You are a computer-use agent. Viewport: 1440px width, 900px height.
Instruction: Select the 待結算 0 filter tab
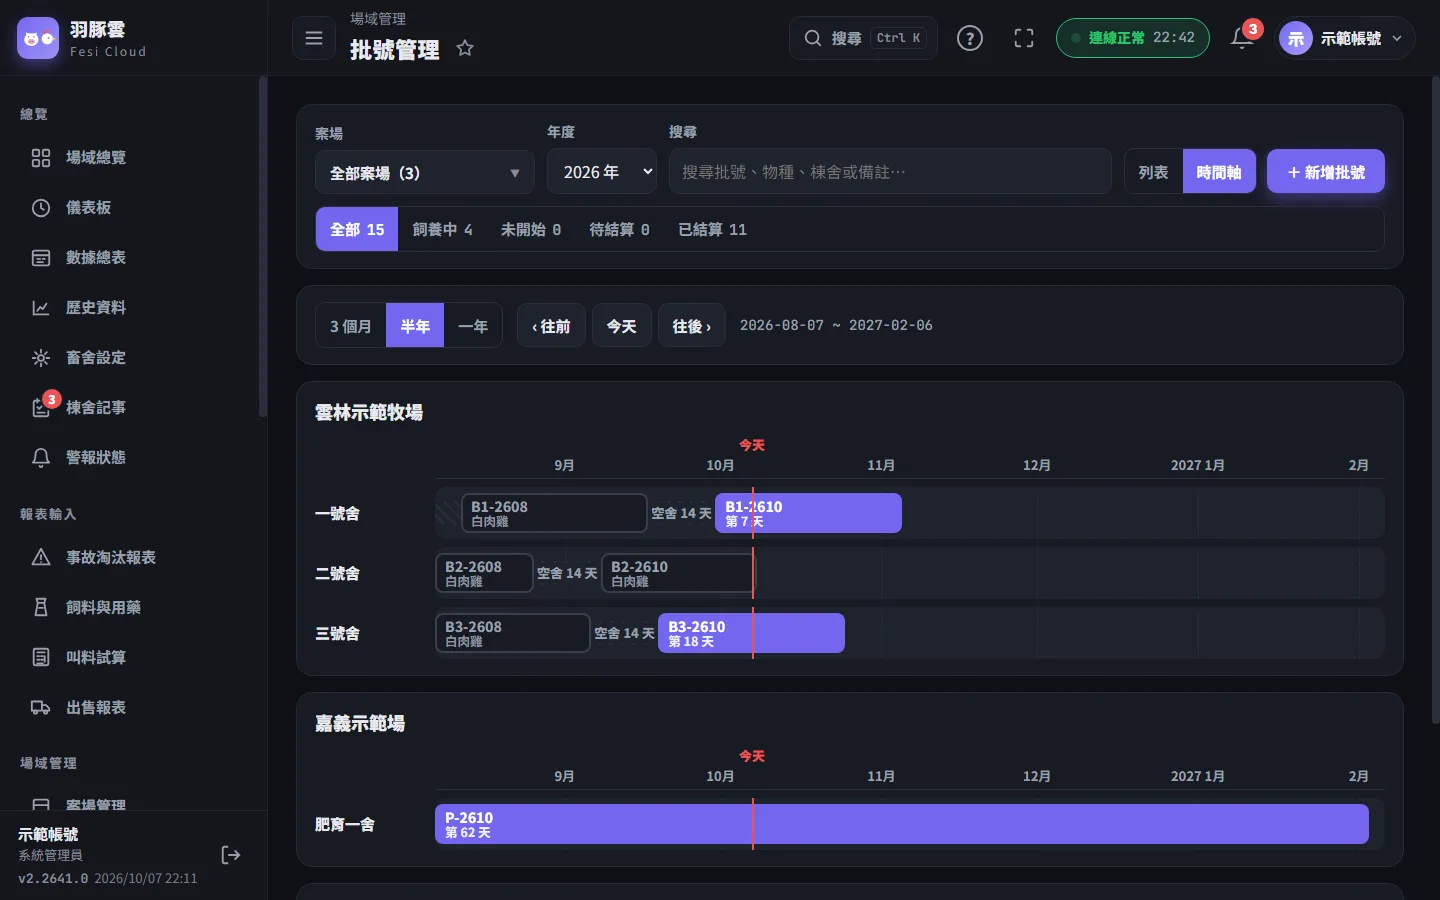pos(619,229)
